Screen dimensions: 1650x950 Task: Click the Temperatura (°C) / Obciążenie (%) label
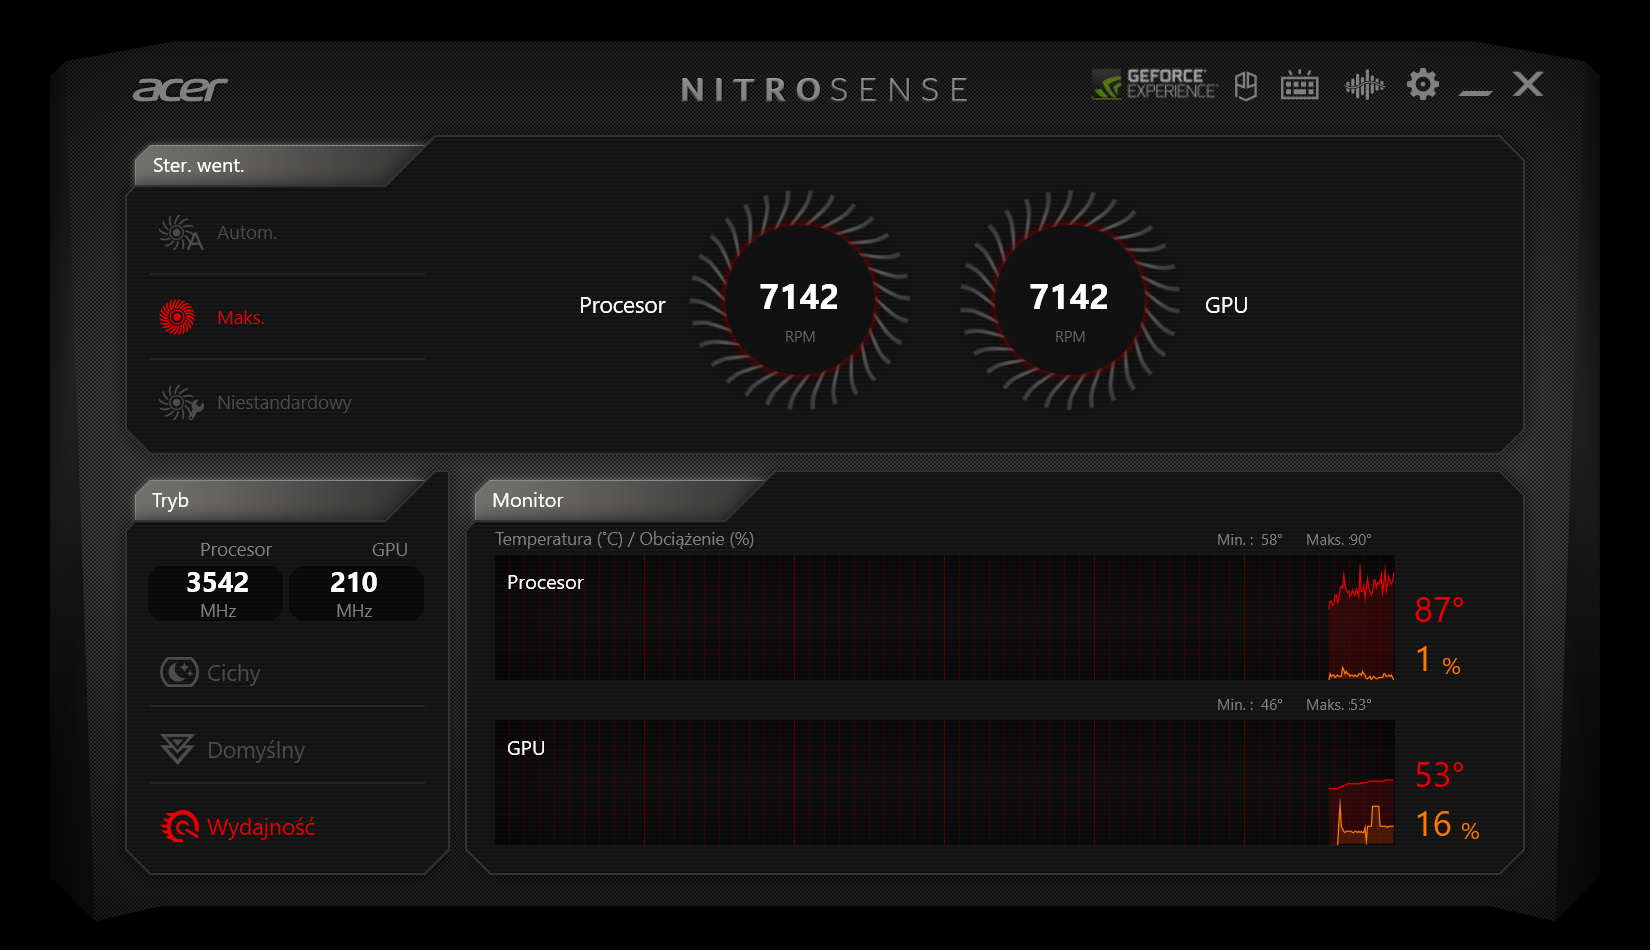tap(625, 539)
